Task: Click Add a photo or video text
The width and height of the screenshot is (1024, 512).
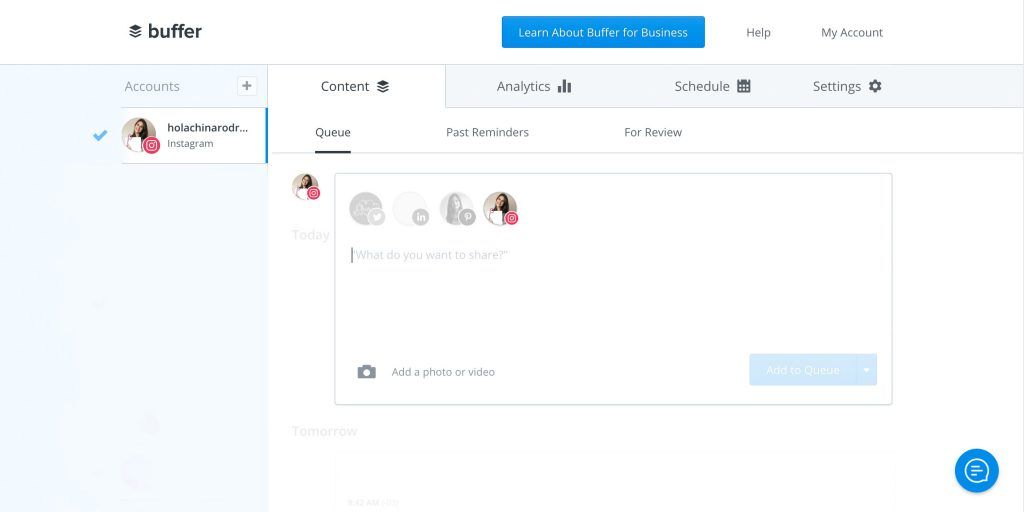Action: point(443,372)
